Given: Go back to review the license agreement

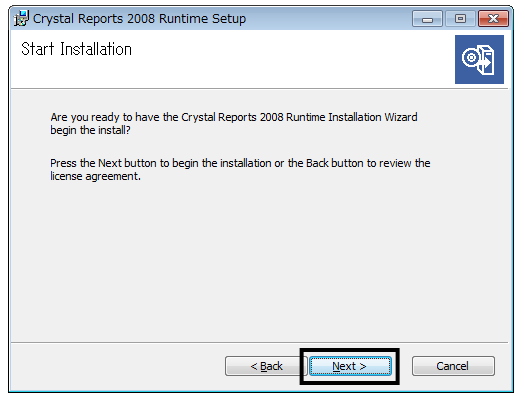Looking at the screenshot, I should click(x=266, y=366).
